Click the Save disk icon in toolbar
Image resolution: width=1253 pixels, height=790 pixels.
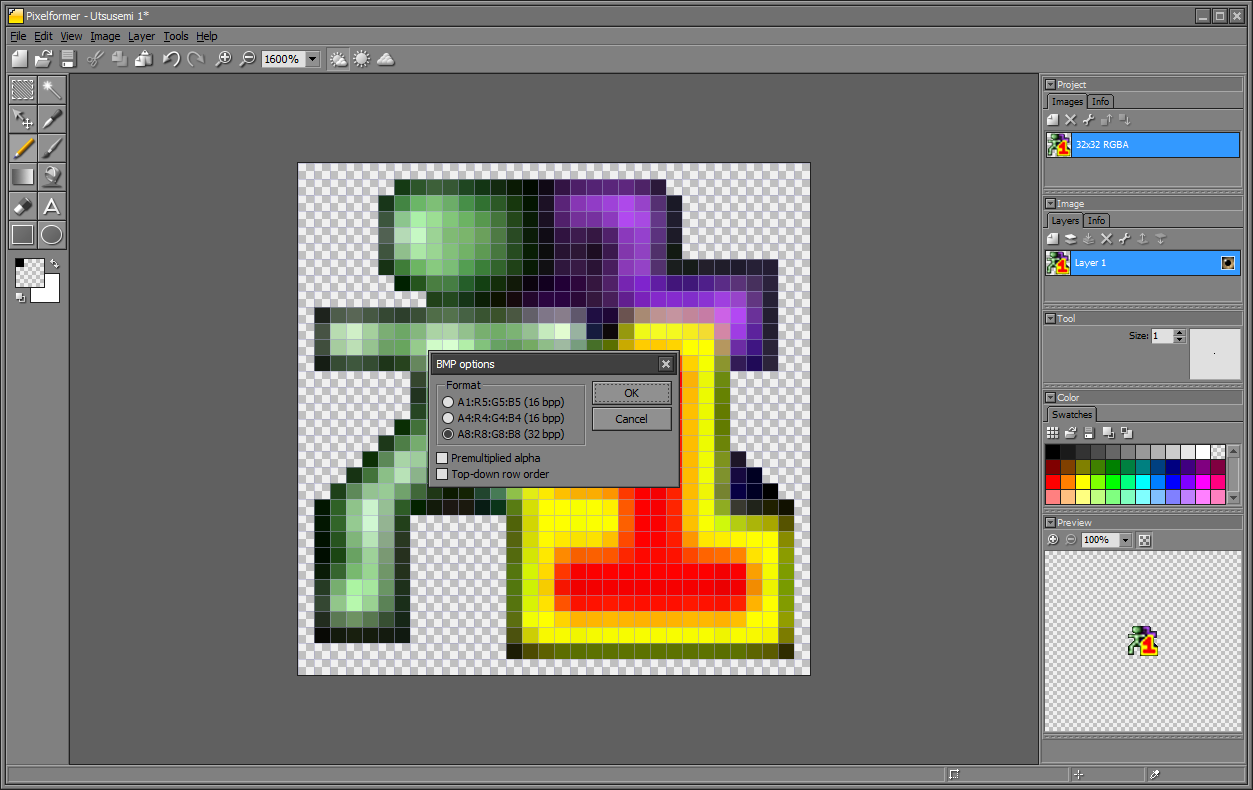(x=68, y=59)
